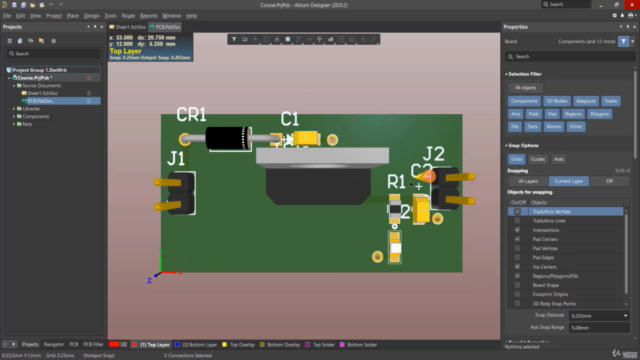Click the save icon in title bar

pyautogui.click(x=14, y=5)
